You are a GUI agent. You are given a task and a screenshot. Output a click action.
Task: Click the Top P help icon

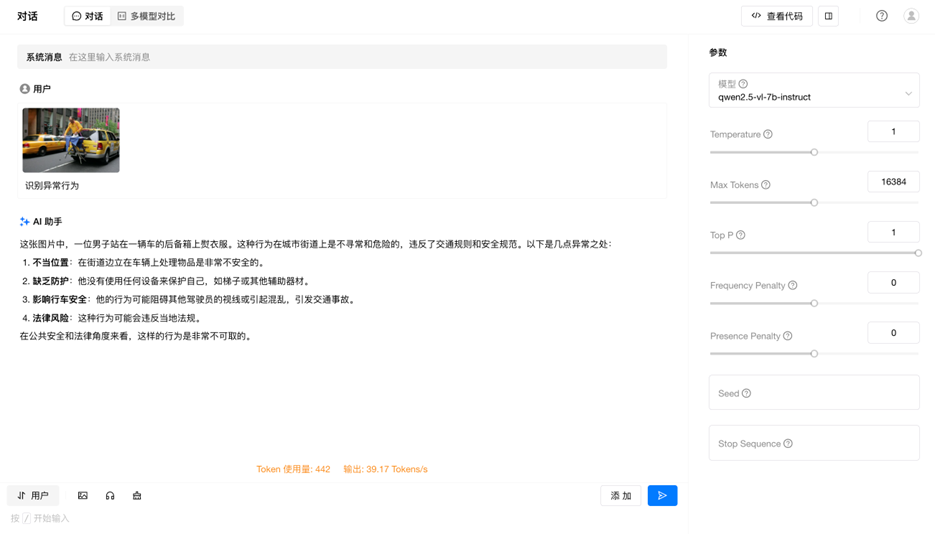coord(741,235)
